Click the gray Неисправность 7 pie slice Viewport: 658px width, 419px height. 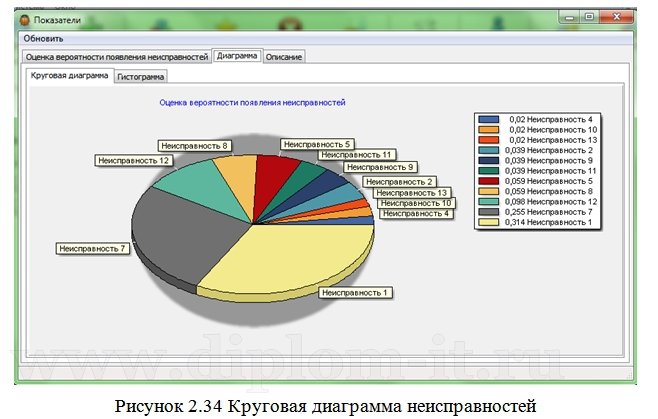pyautogui.click(x=185, y=235)
